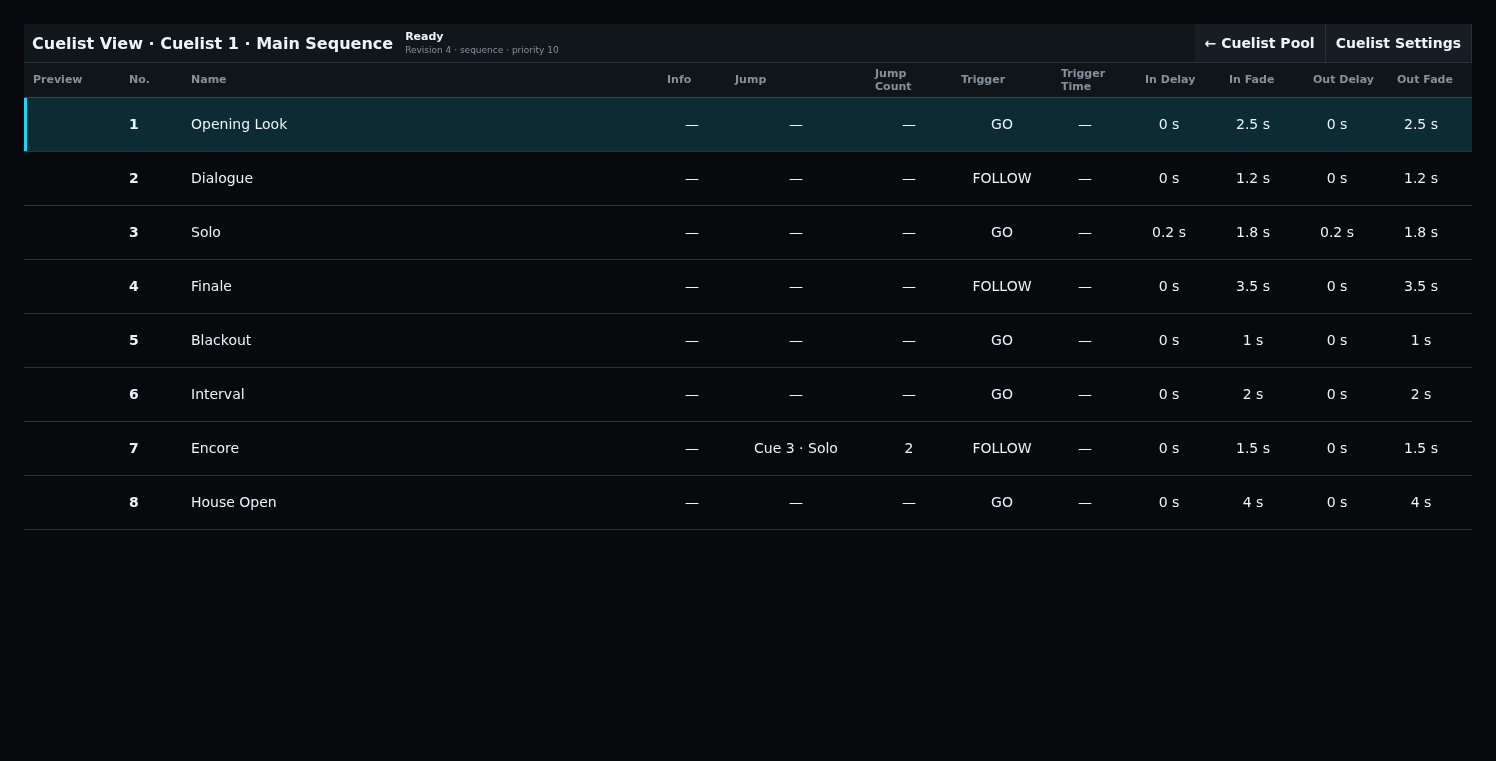Click the 'Revision 4 · sequence · priority 10' subtitle

click(482, 50)
